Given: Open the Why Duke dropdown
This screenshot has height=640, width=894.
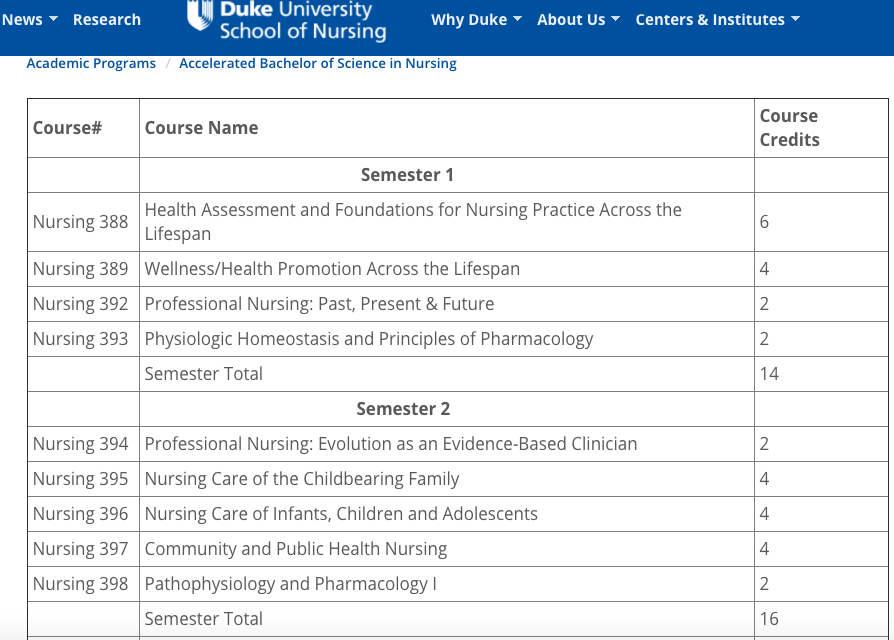Looking at the screenshot, I should (x=476, y=20).
